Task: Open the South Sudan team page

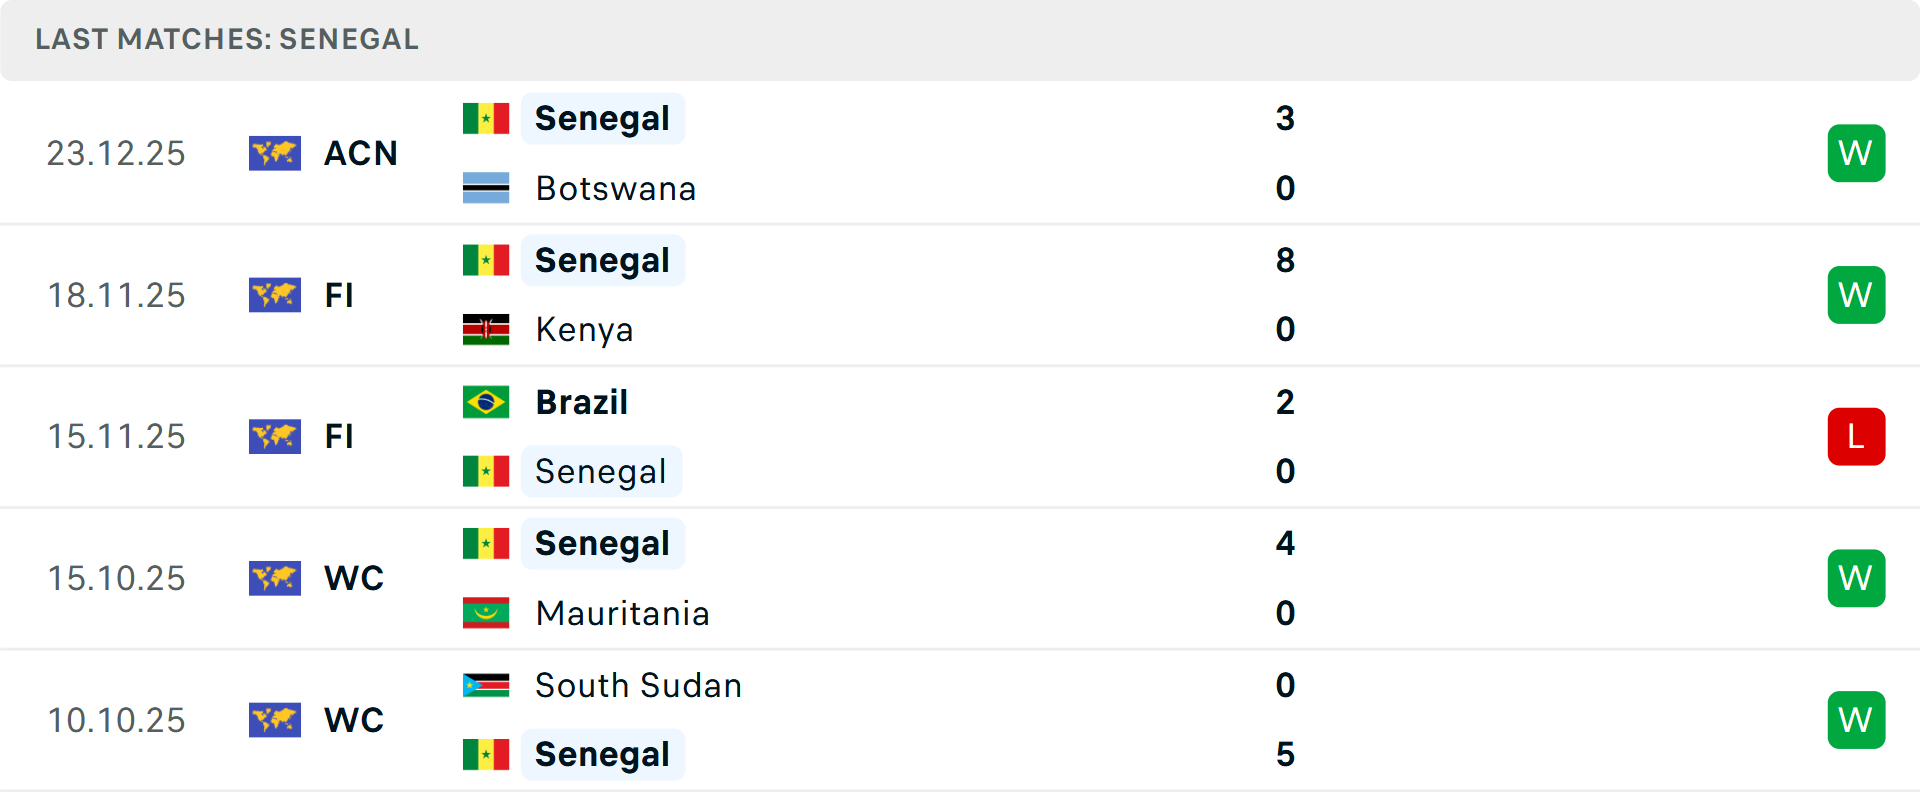Action: 638,685
